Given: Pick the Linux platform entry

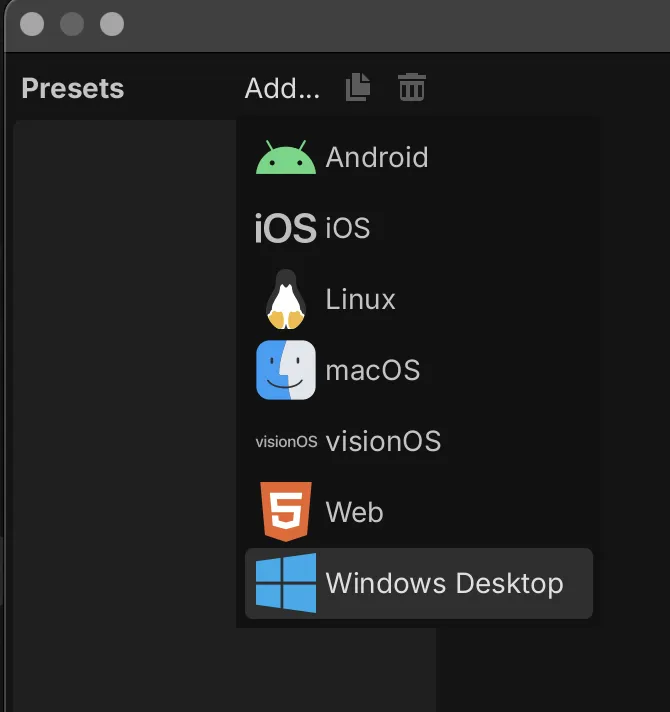Looking at the screenshot, I should pyautogui.click(x=419, y=299).
